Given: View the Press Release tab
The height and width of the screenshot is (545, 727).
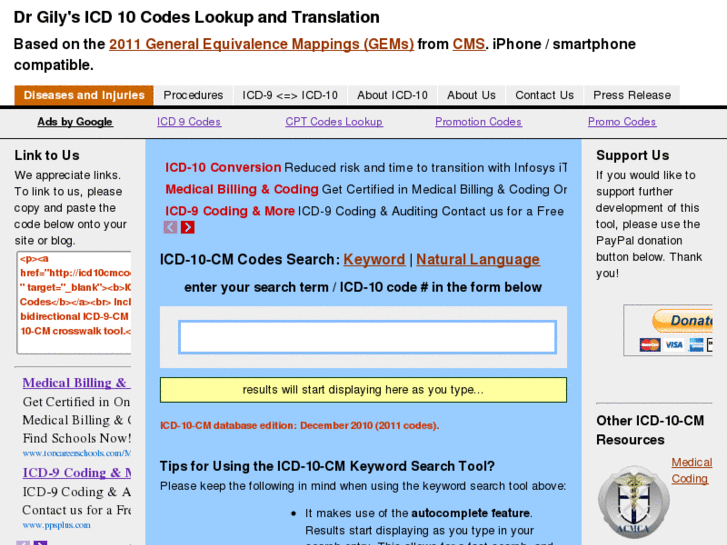Looking at the screenshot, I should [x=632, y=95].
